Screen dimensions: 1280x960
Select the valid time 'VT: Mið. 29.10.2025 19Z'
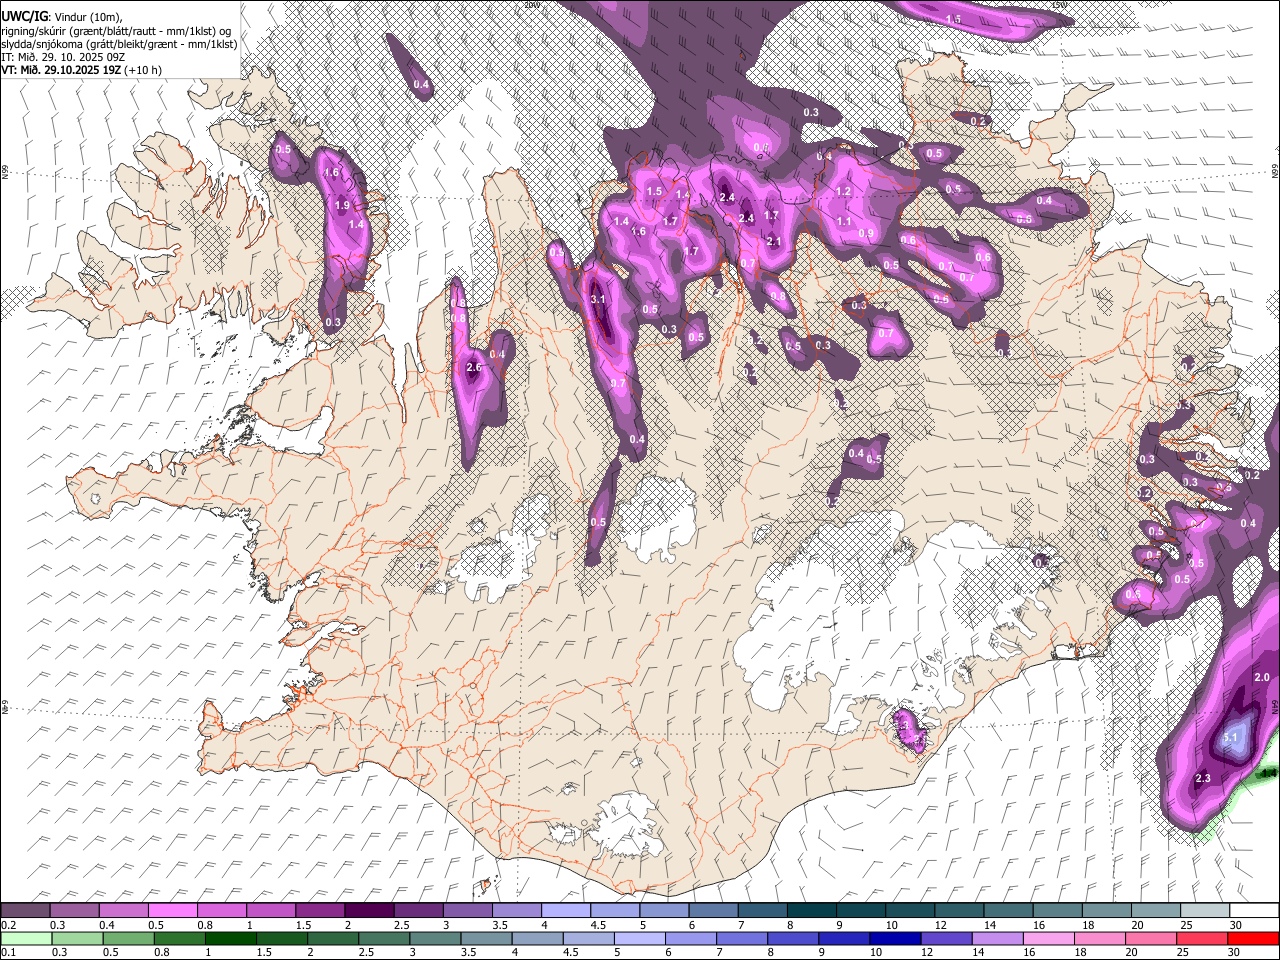coord(61,71)
